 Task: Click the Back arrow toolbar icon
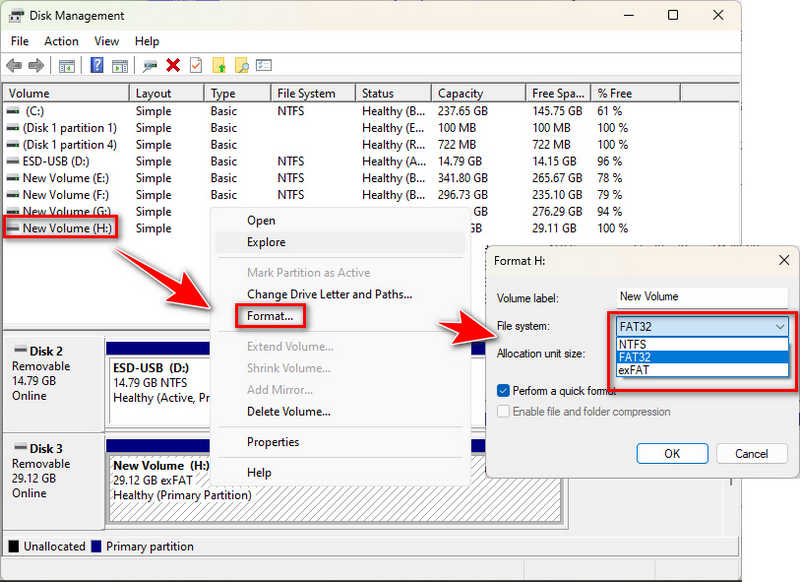coord(14,65)
